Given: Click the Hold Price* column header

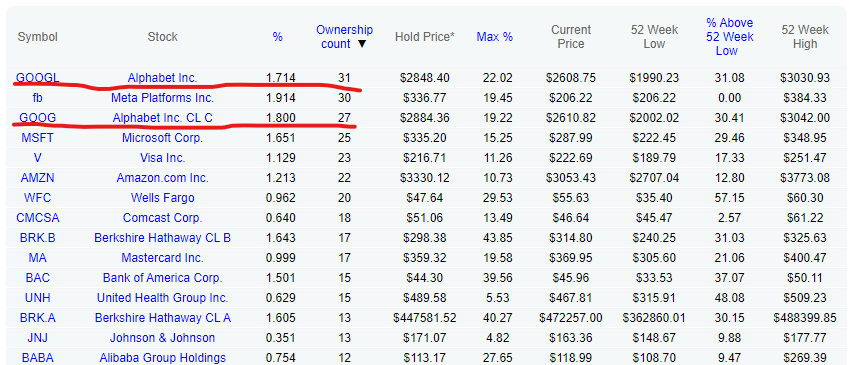Looking at the screenshot, I should pyautogui.click(x=425, y=37).
